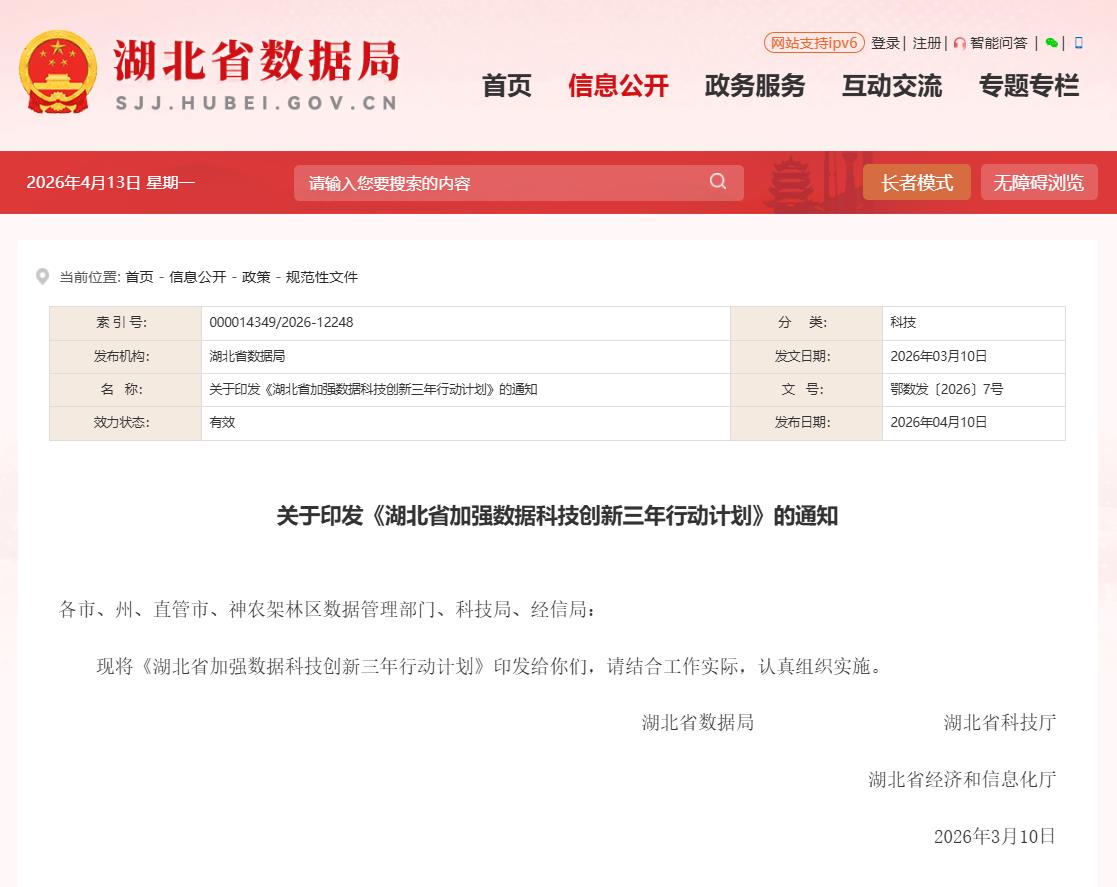
Task: Click the 网站支持ipv6 badge
Action: click(813, 43)
